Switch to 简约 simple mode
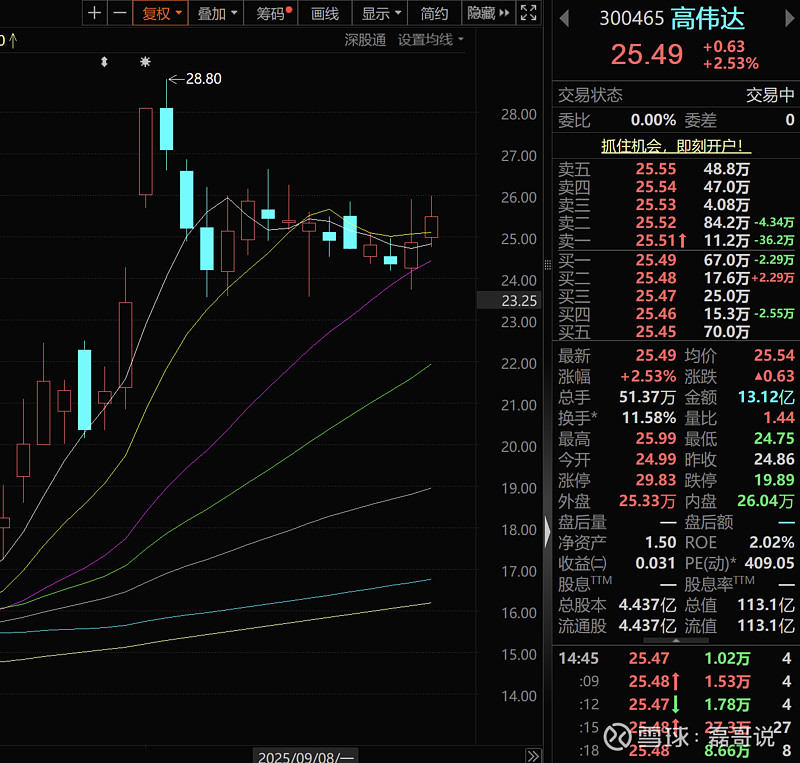 [x=434, y=13]
